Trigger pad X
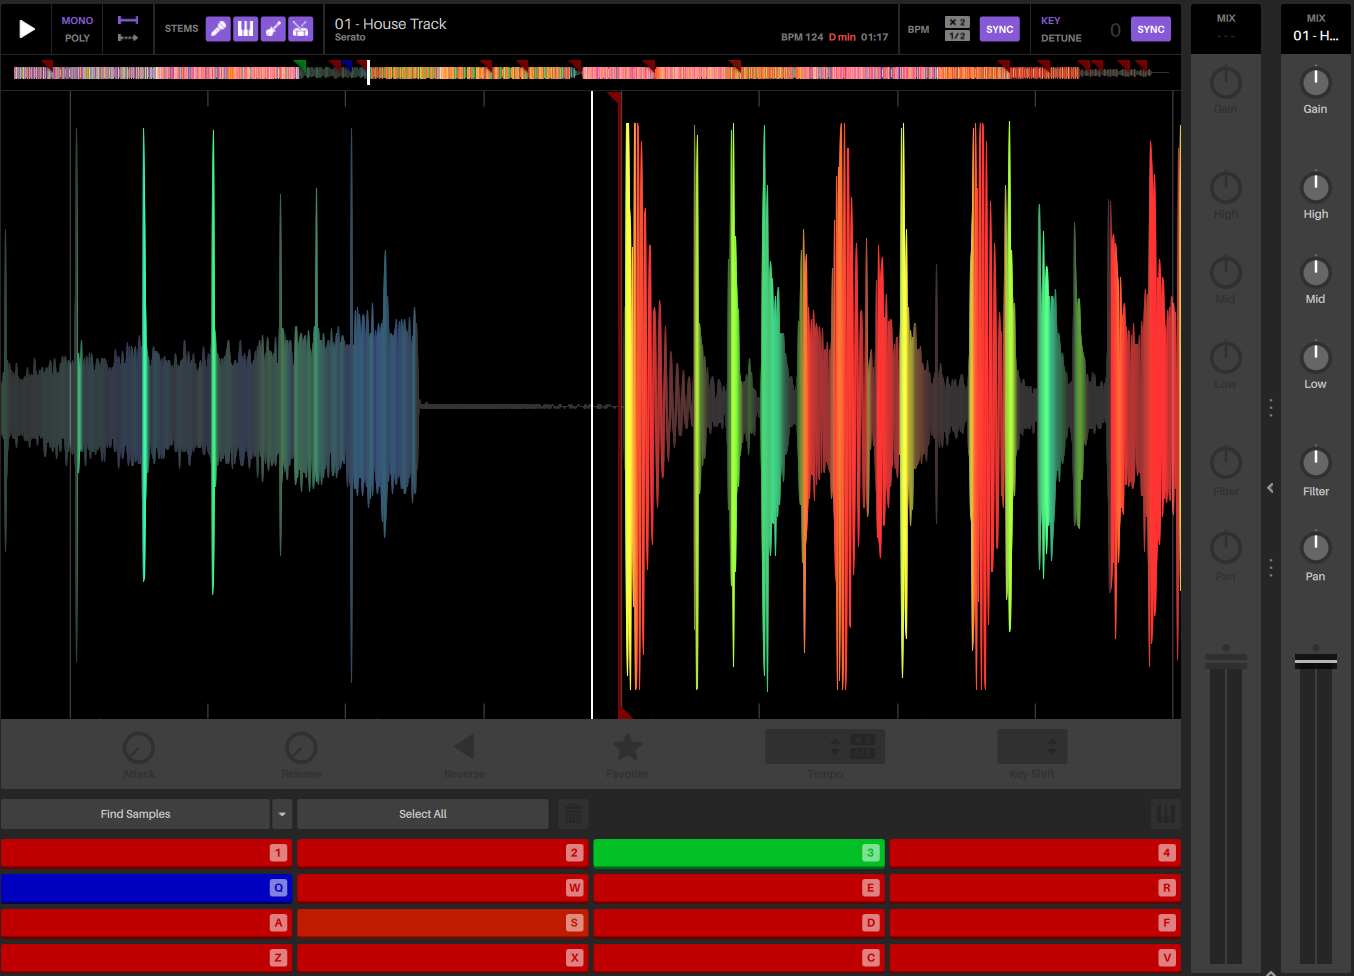Image resolution: width=1354 pixels, height=976 pixels. tap(442, 958)
